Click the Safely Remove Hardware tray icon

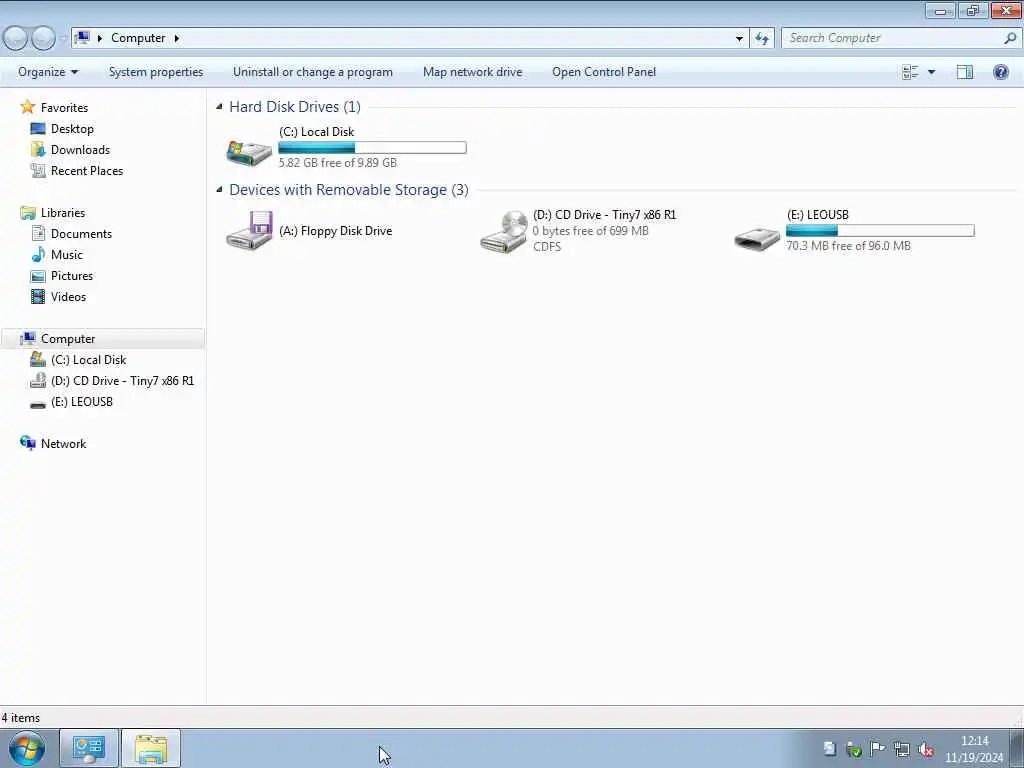tap(853, 749)
